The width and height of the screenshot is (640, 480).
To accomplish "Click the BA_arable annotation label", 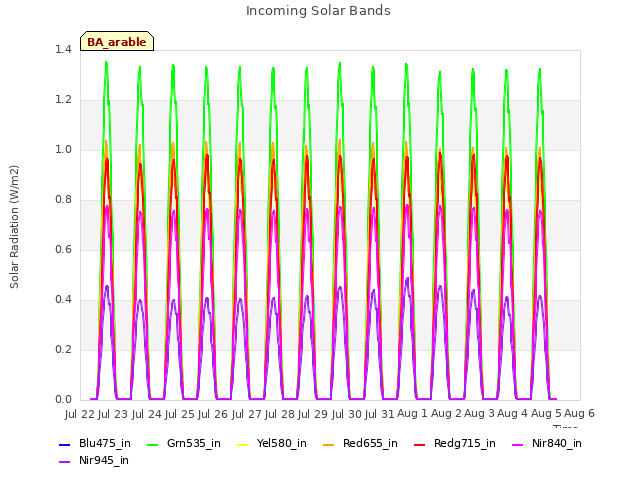I will (x=117, y=41).
